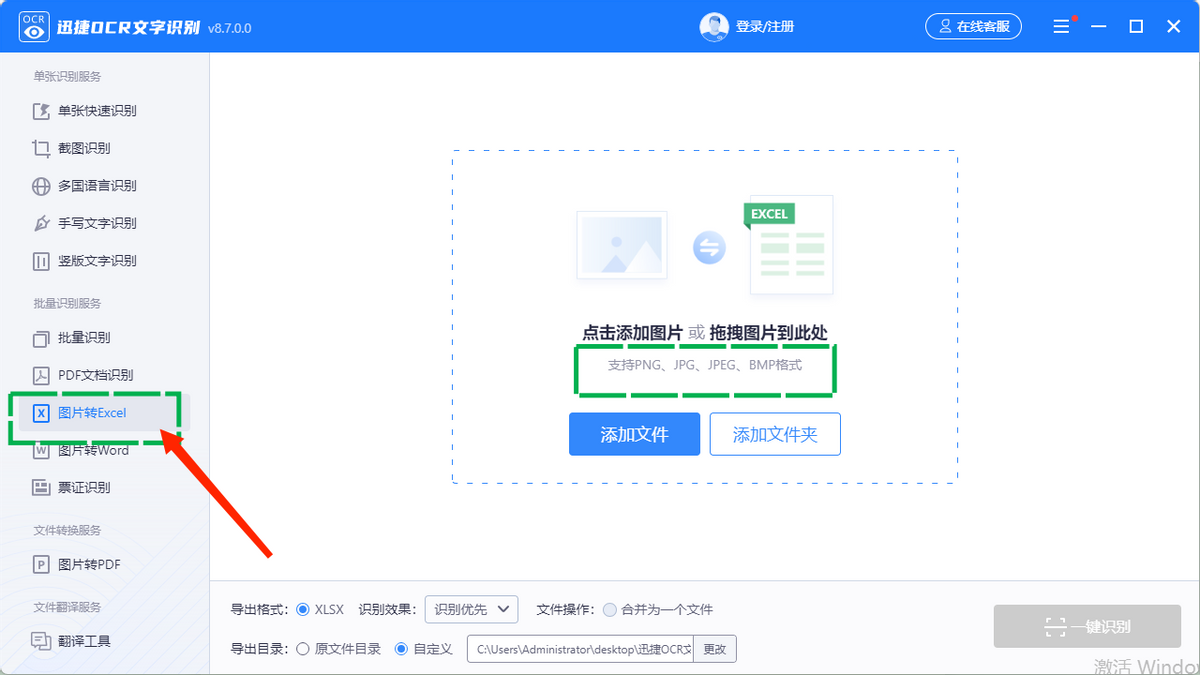This screenshot has height=675, width=1200.
Task: Click the export directory path field
Action: click(x=580, y=649)
